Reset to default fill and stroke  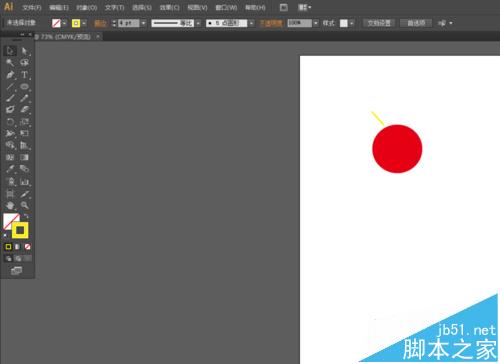[x=5, y=235]
